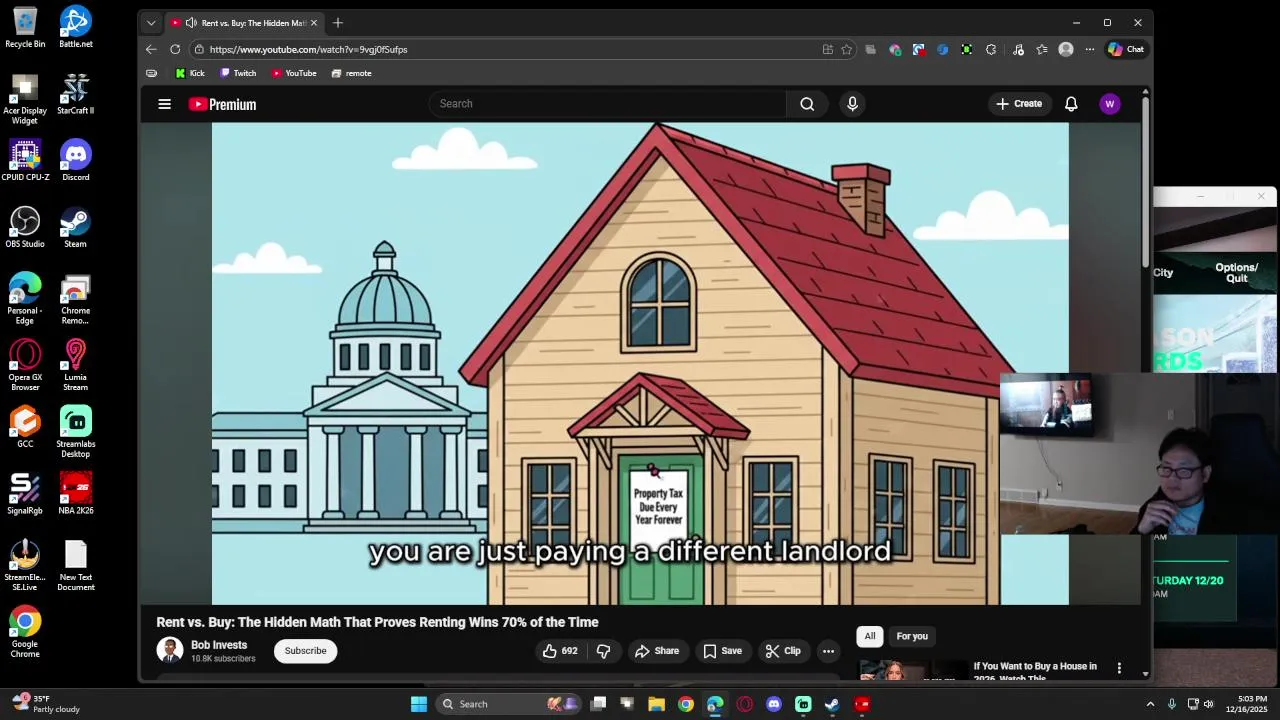1280x720 pixels.
Task: Open OBS Studio desktop shortcut
Action: [25, 227]
